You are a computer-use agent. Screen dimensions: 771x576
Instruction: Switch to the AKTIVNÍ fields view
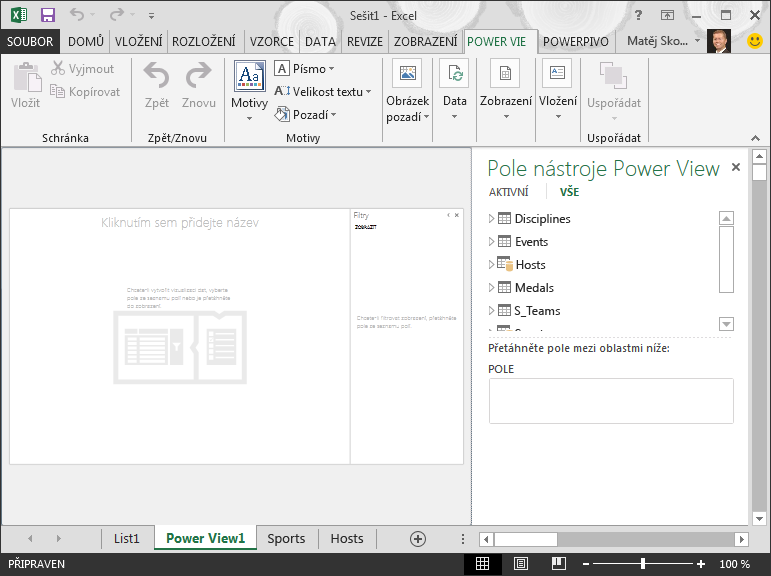pyautogui.click(x=508, y=192)
